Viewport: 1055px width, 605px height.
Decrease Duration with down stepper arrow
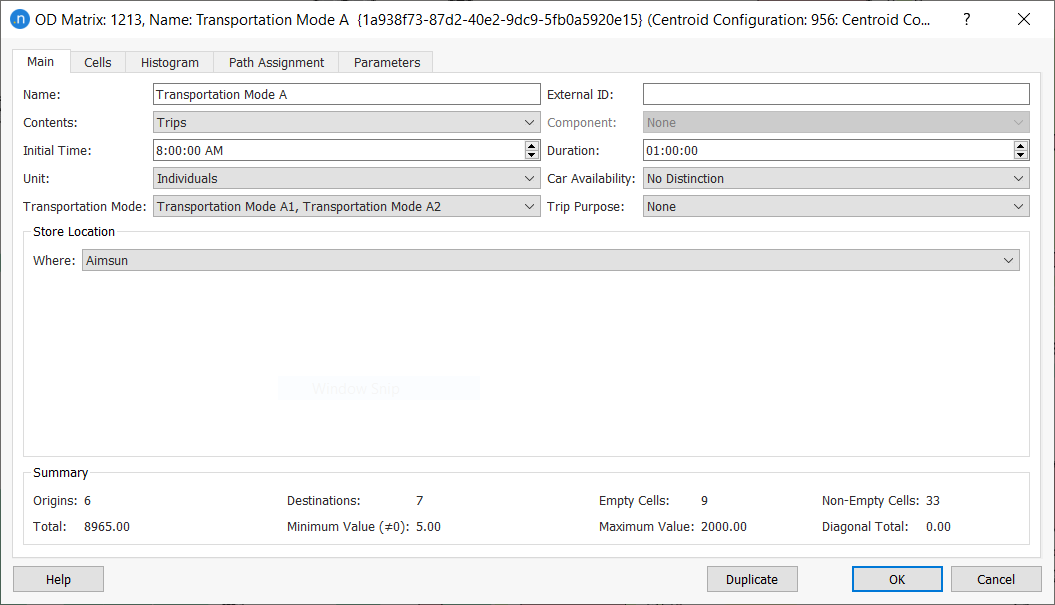pyautogui.click(x=1020, y=155)
